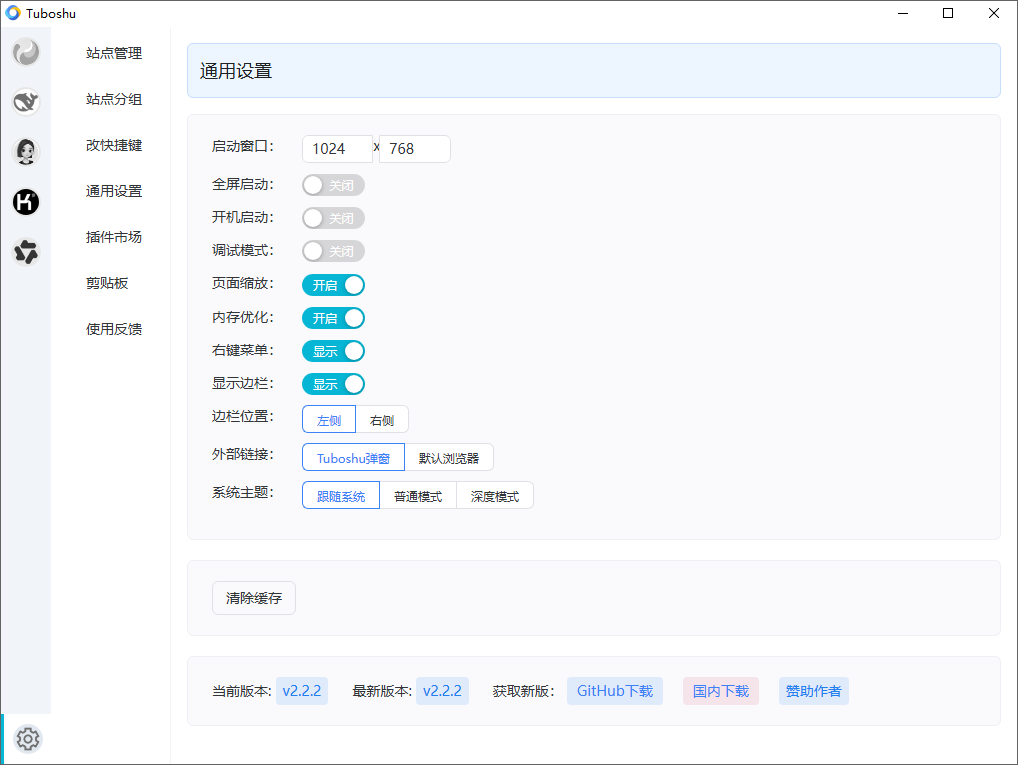
Task: Click the 外部链接 label
Action: (x=243, y=455)
